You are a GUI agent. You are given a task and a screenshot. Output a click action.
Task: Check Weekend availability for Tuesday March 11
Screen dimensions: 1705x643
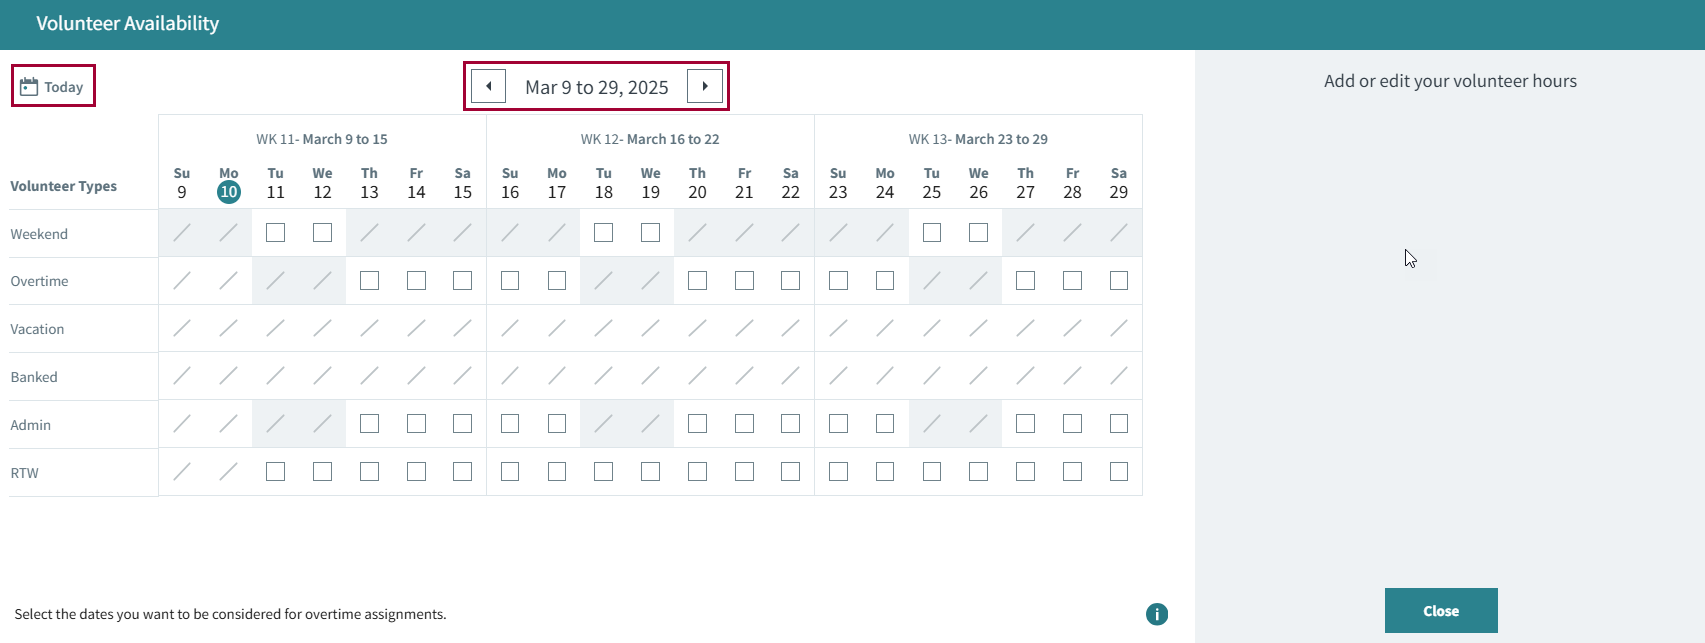[x=275, y=233]
